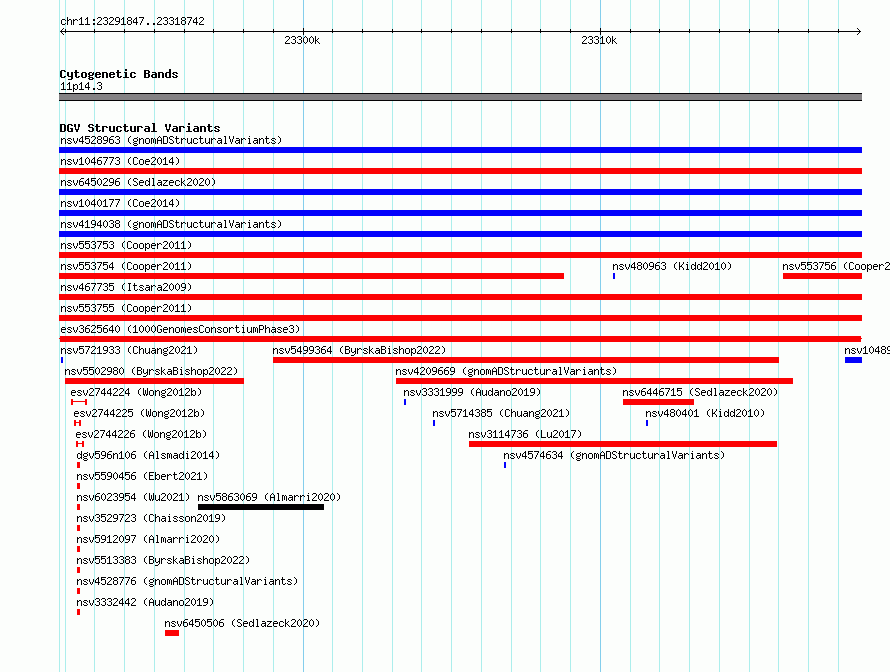Click the nsv6450506 Sedlazeck2020 label
This screenshot has height=672, width=890.
coord(242,623)
